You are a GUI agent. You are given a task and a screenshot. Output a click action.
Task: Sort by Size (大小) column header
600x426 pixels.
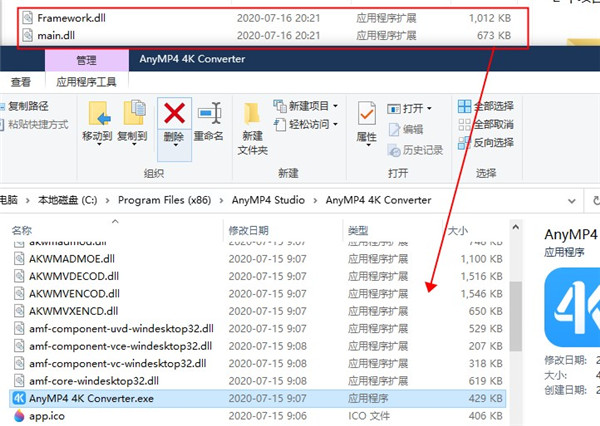(458, 230)
